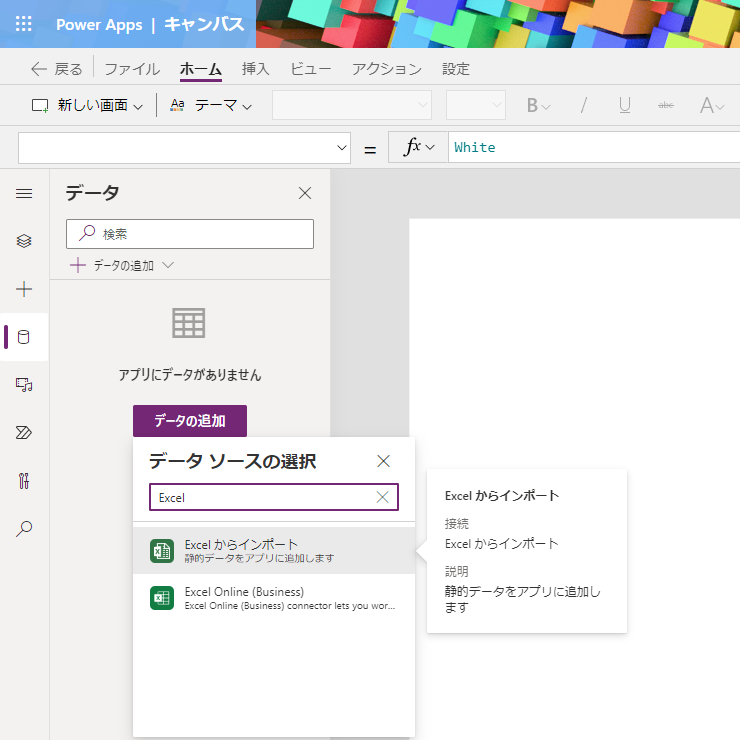Switch to the ビュー tab
The image size is (740, 740).
click(311, 69)
